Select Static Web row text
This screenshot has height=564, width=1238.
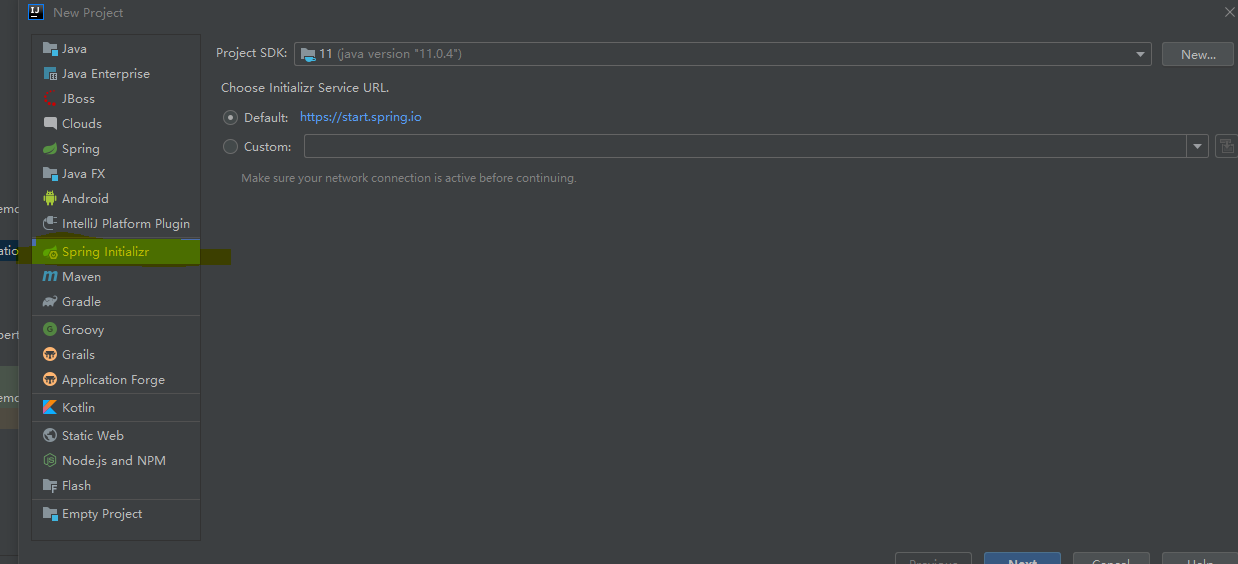(x=93, y=436)
